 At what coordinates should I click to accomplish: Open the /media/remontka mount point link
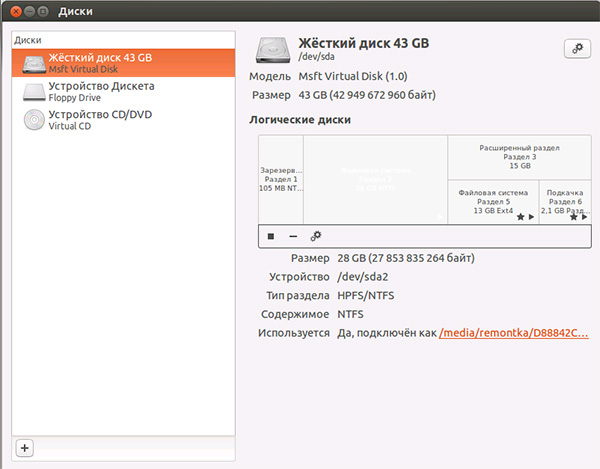click(x=514, y=333)
